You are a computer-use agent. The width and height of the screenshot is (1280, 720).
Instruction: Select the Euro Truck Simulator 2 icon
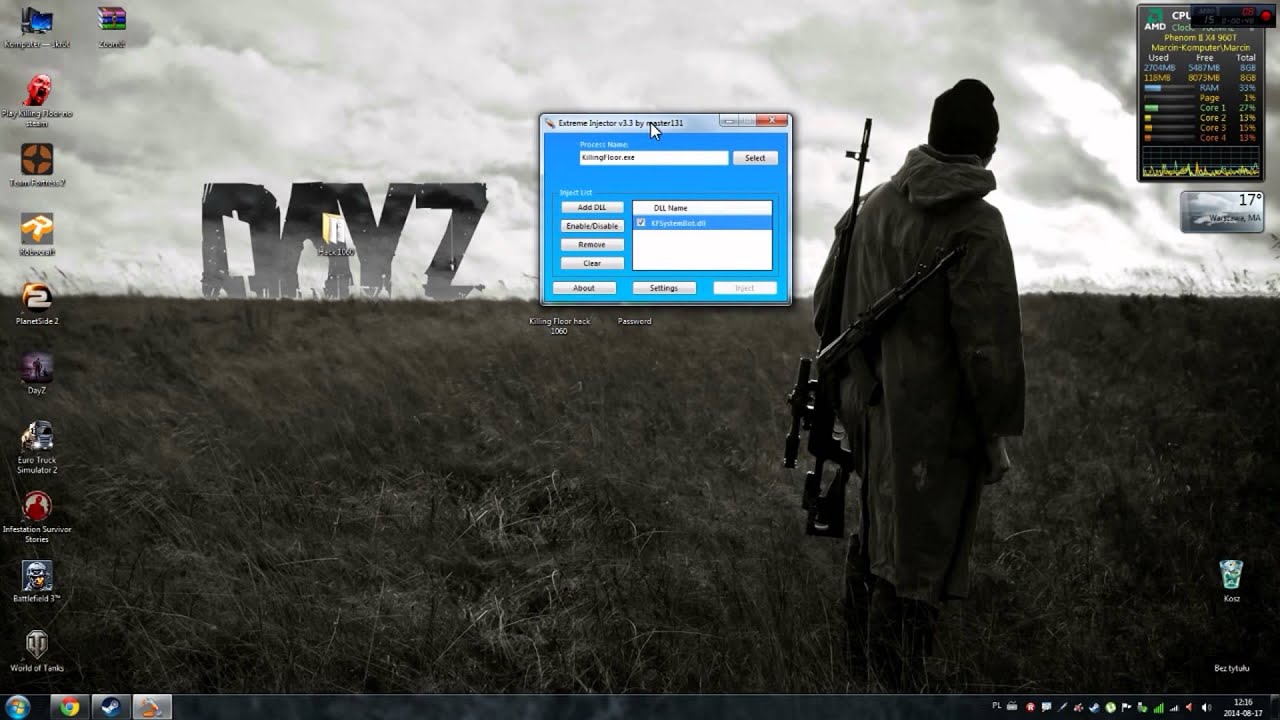37,447
